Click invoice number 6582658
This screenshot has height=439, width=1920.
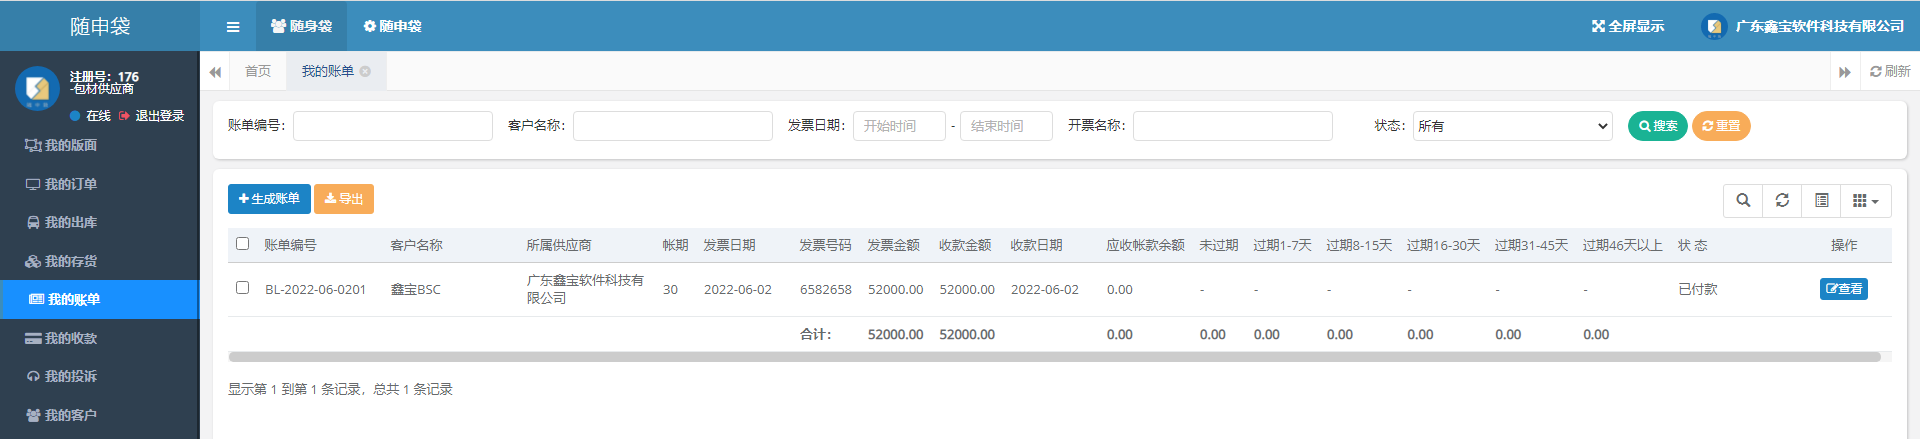pos(826,290)
